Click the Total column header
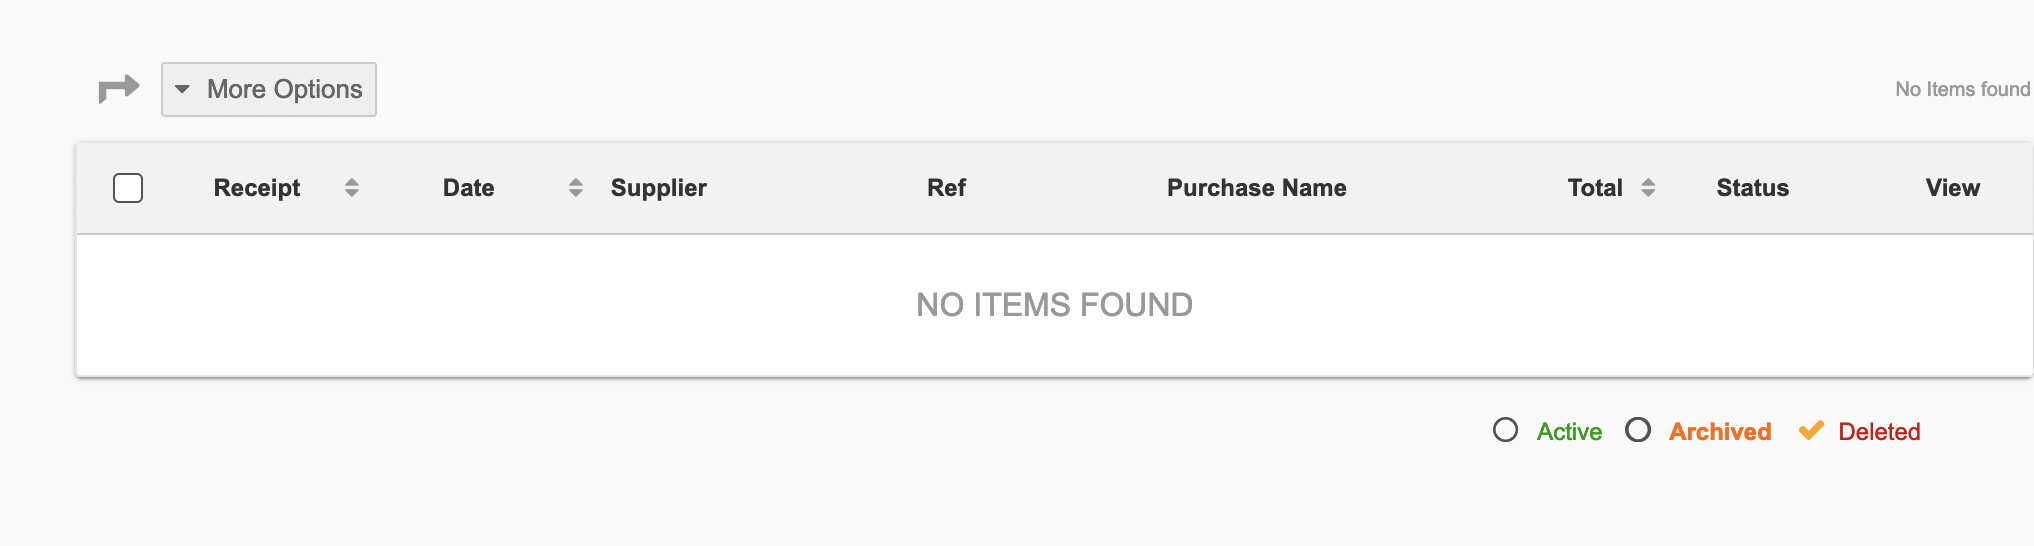2034x546 pixels. pyautogui.click(x=1595, y=188)
